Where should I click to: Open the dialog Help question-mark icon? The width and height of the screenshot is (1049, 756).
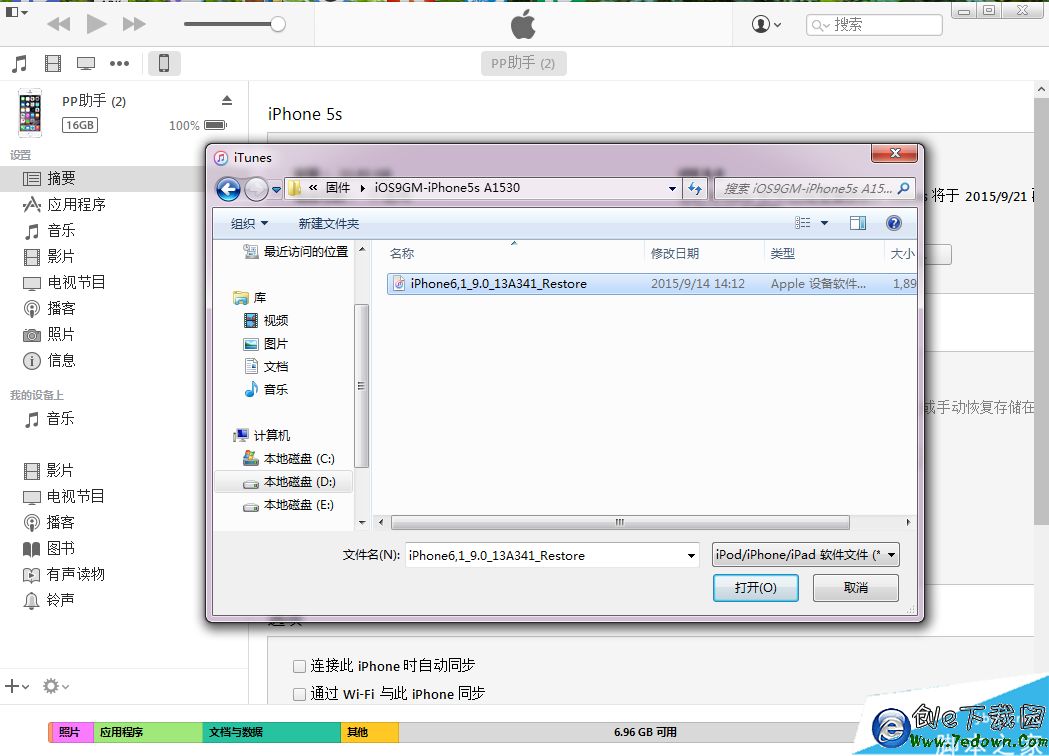point(893,223)
